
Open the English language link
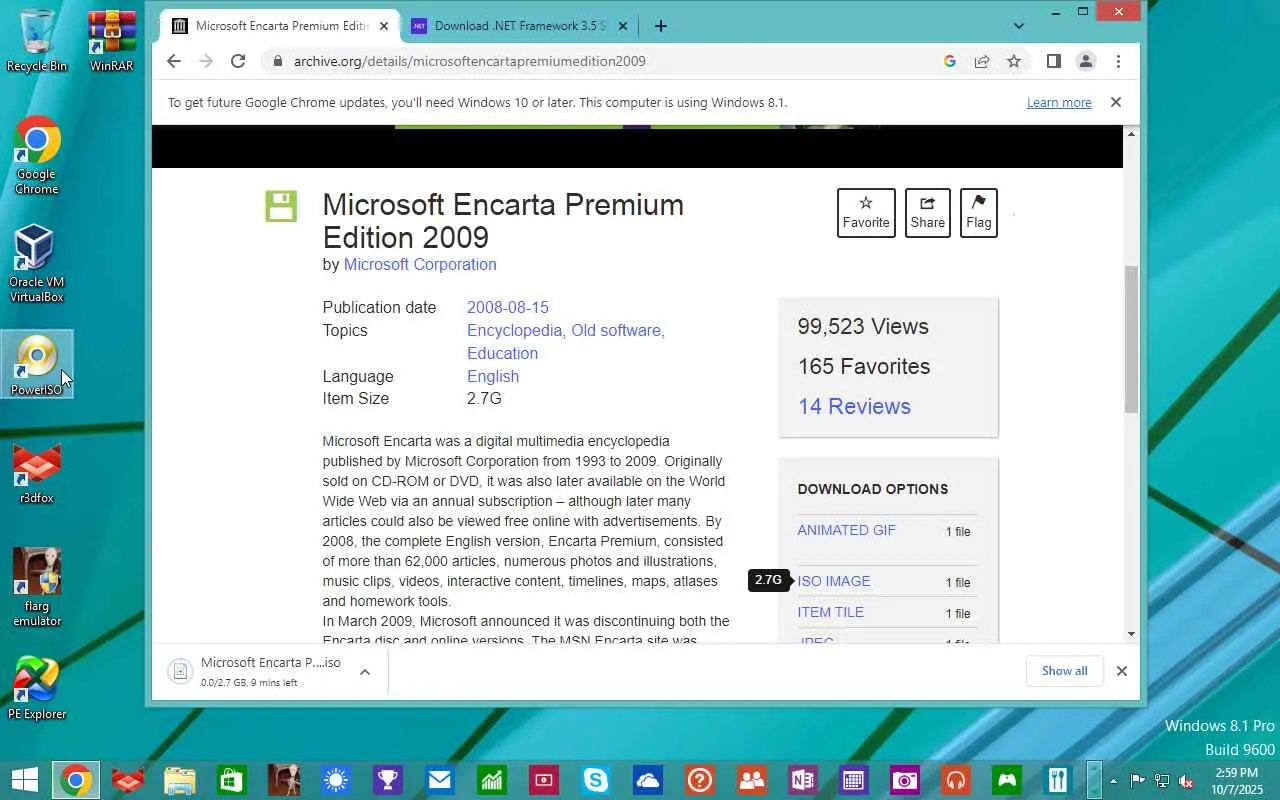click(x=493, y=376)
